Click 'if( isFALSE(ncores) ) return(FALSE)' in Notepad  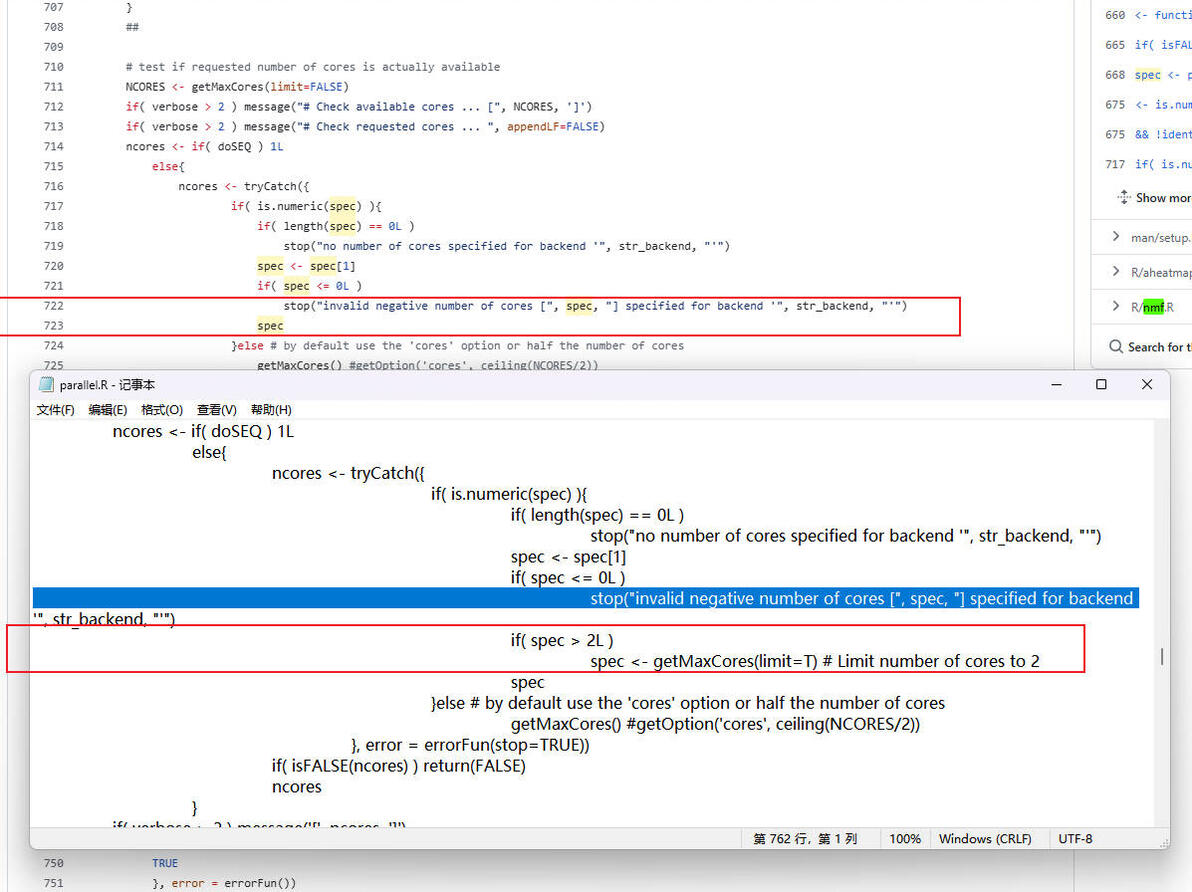398,766
